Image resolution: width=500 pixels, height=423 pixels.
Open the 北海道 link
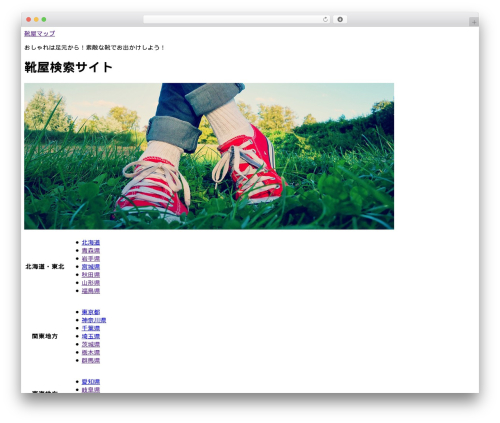[91, 243]
